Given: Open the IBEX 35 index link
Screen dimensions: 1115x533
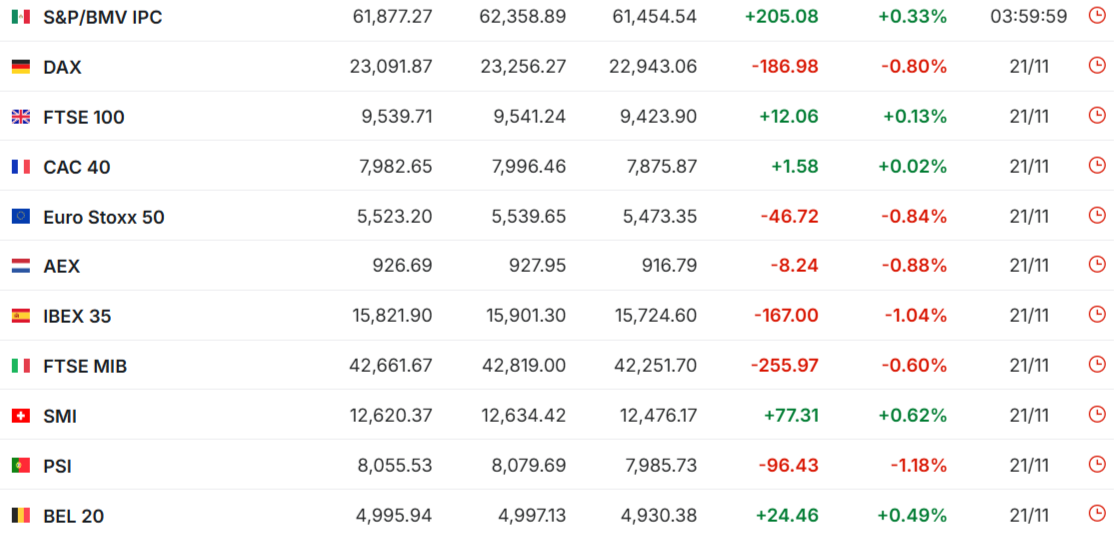Looking at the screenshot, I should 77,316.
